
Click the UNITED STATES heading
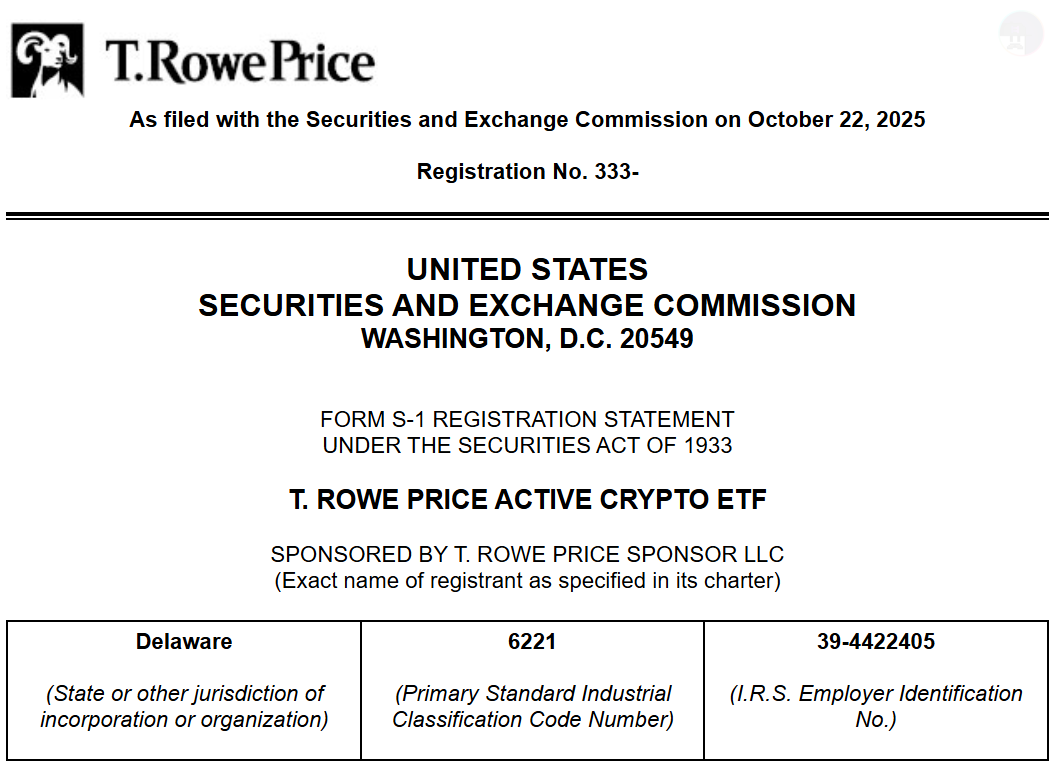point(527,270)
